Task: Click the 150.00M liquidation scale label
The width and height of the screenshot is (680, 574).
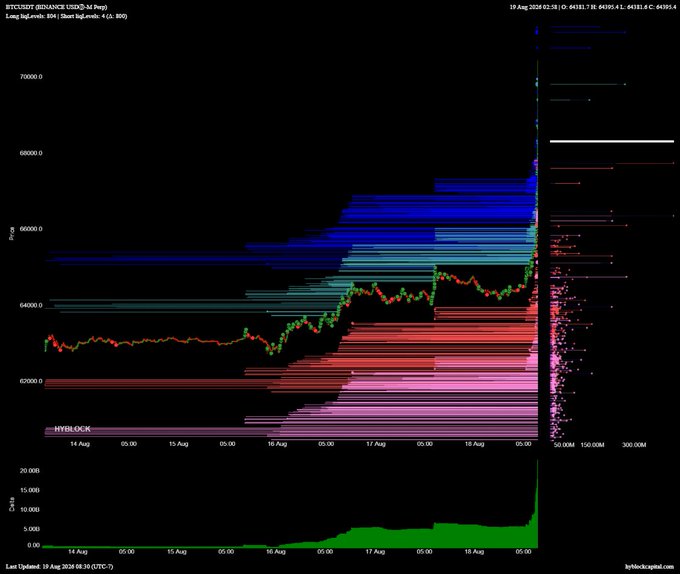Action: click(592, 445)
